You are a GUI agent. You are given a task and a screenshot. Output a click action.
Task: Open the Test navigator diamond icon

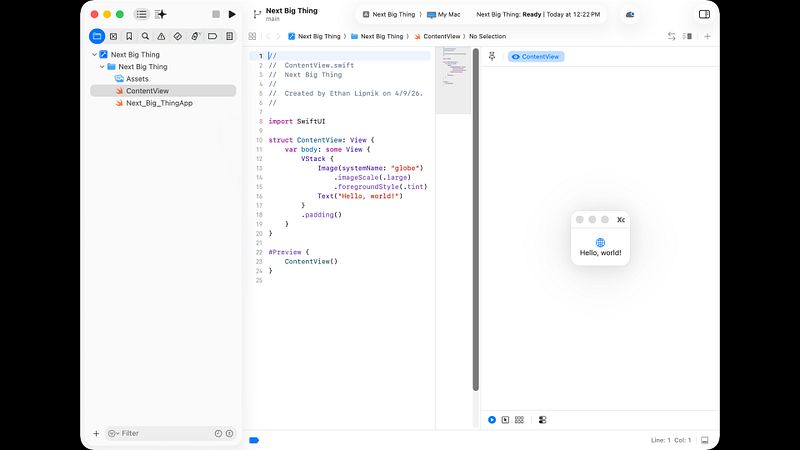[178, 36]
